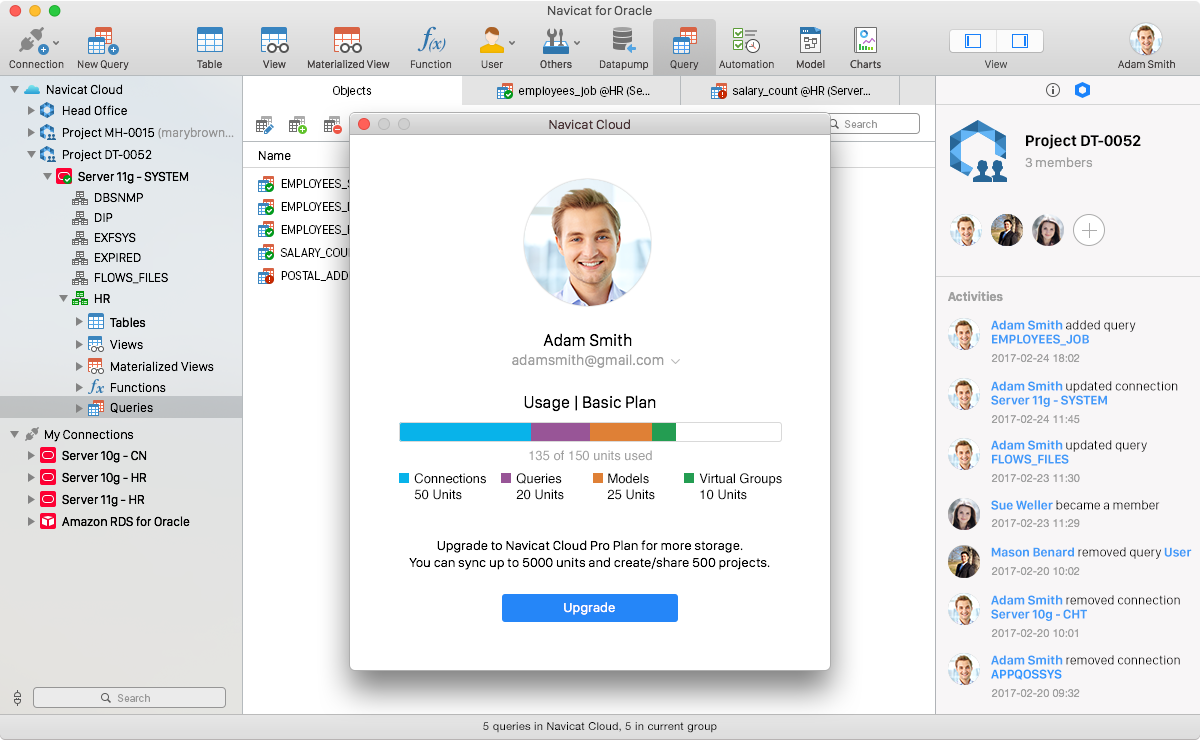Collapse the HR schema node
This screenshot has width=1200, height=740.
63,299
